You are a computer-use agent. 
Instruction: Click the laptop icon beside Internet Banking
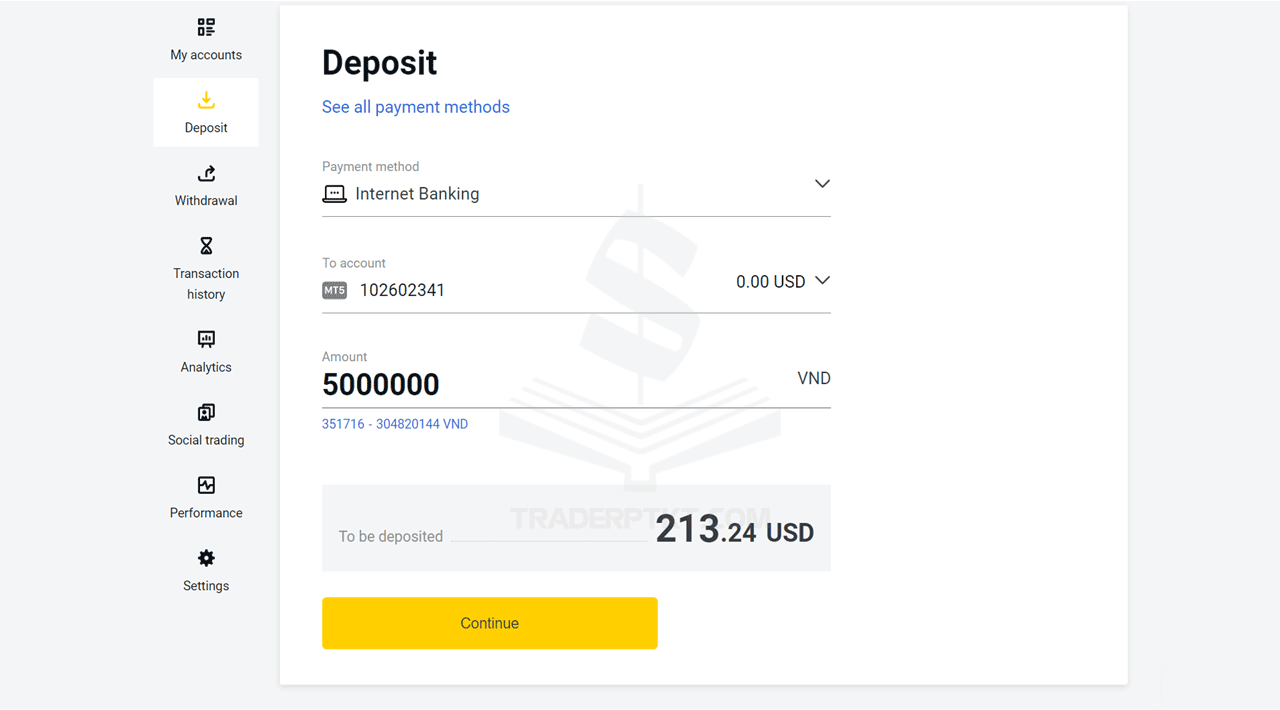pyautogui.click(x=334, y=194)
